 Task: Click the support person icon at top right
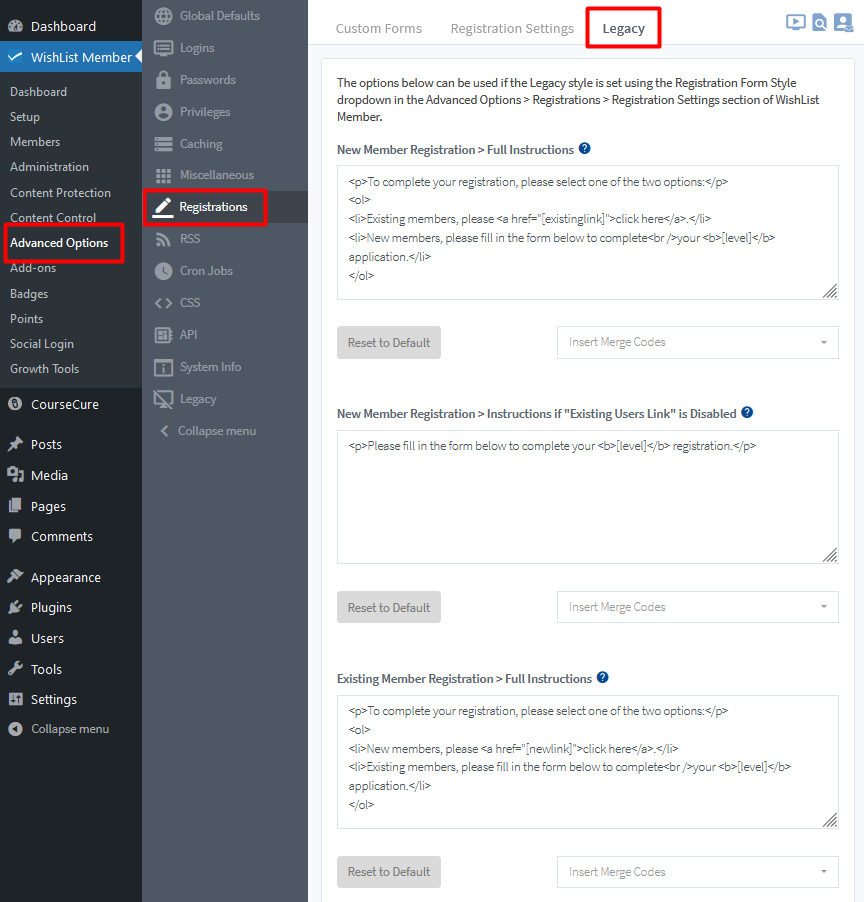click(x=843, y=22)
